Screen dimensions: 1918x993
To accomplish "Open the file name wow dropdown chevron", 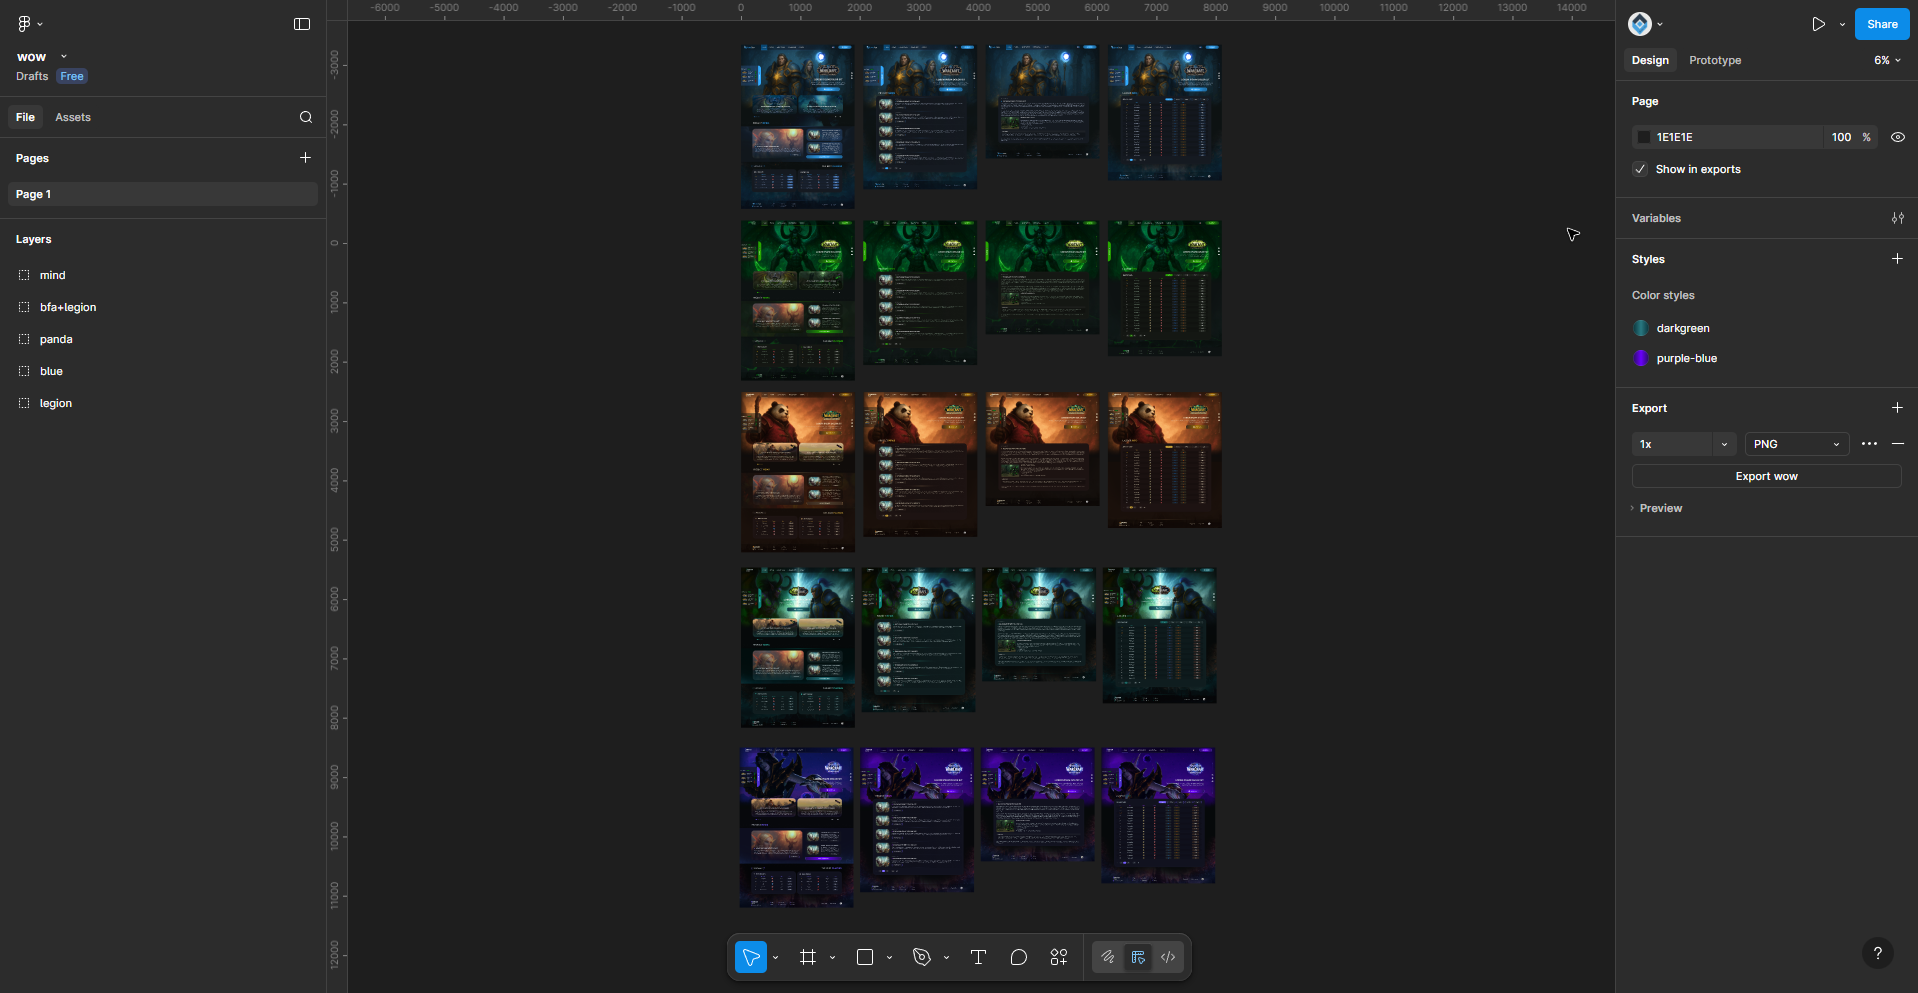I will coord(64,57).
